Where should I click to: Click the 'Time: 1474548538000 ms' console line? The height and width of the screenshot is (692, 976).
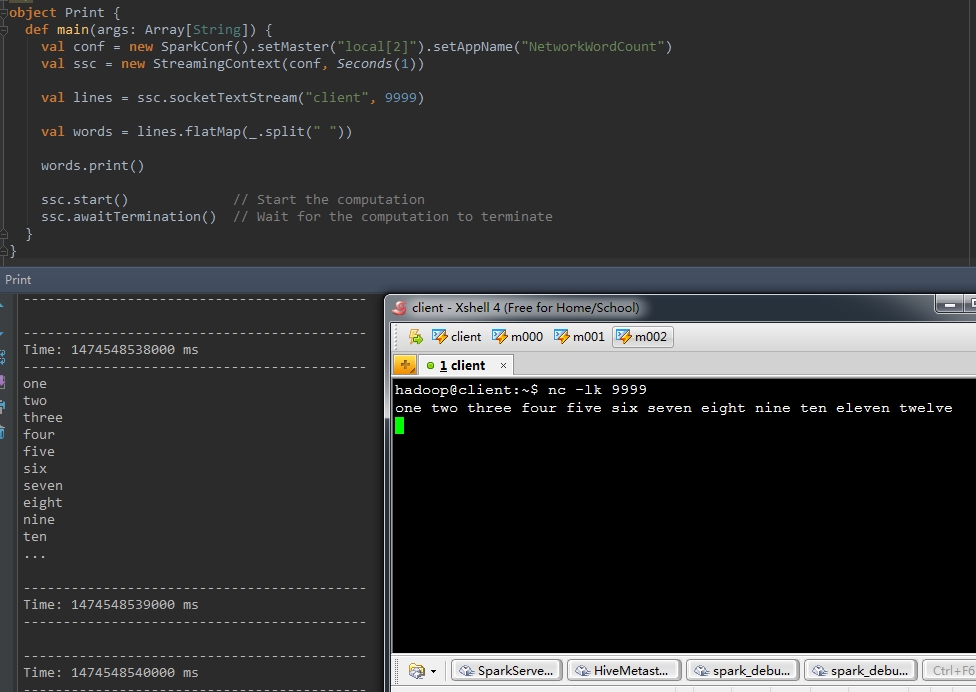click(x=111, y=350)
